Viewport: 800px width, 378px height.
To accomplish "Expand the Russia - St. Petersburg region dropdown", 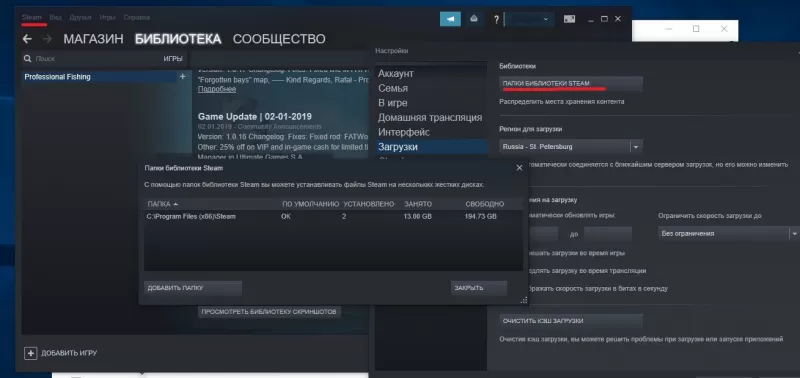I will point(636,147).
